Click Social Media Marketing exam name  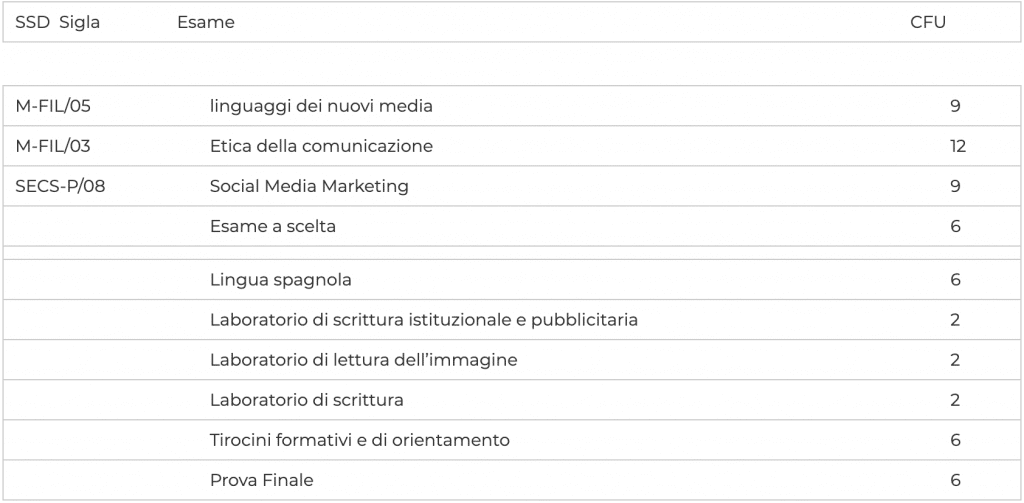click(x=309, y=186)
